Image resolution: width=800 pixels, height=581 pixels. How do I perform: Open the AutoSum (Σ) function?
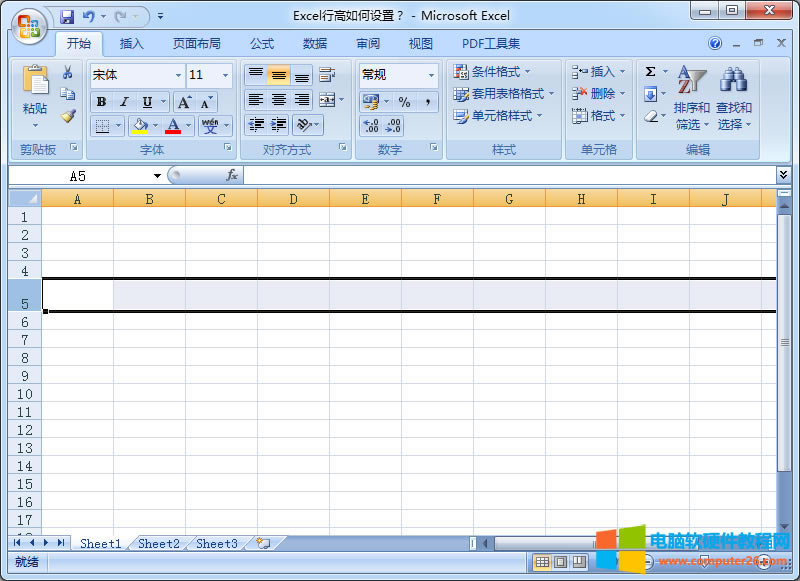click(x=648, y=70)
